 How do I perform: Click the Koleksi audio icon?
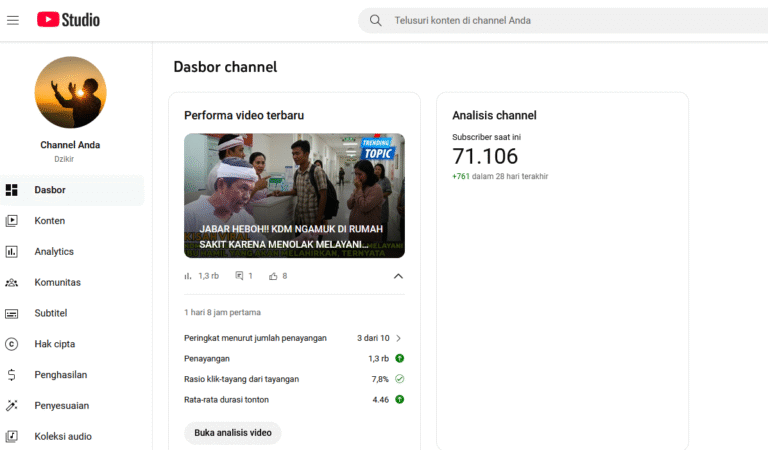click(12, 437)
